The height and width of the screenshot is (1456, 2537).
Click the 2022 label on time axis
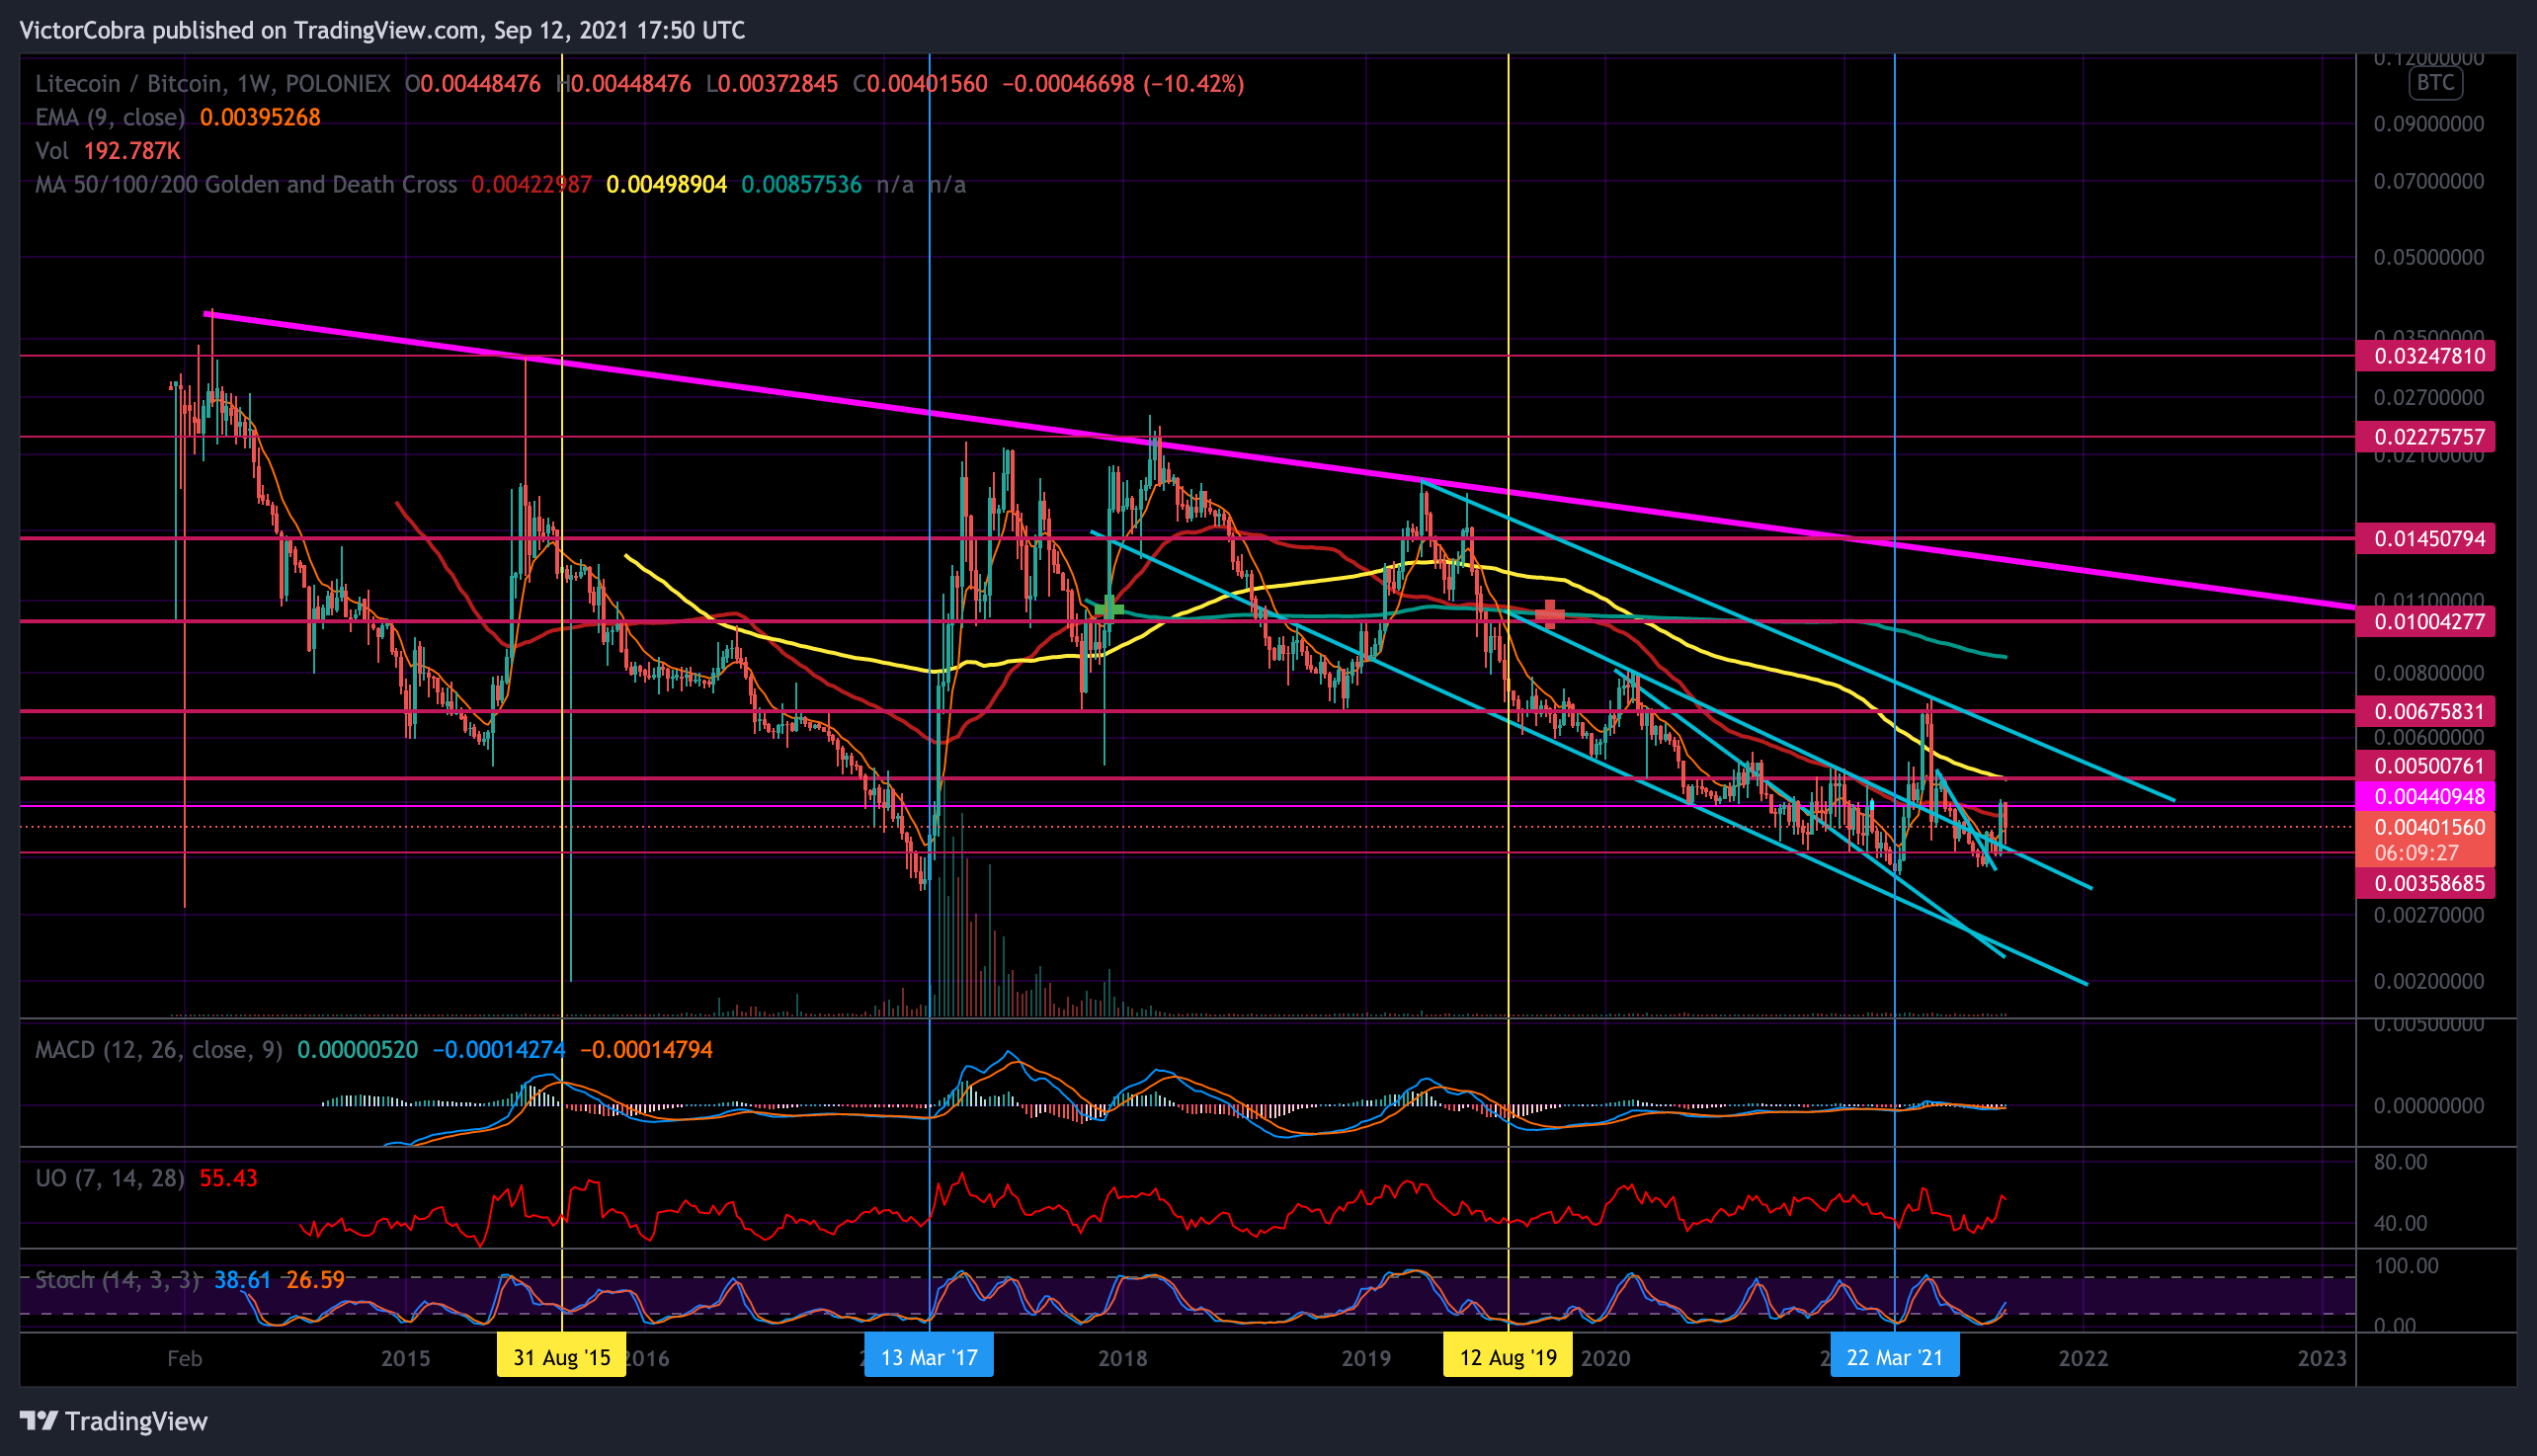2083,1358
